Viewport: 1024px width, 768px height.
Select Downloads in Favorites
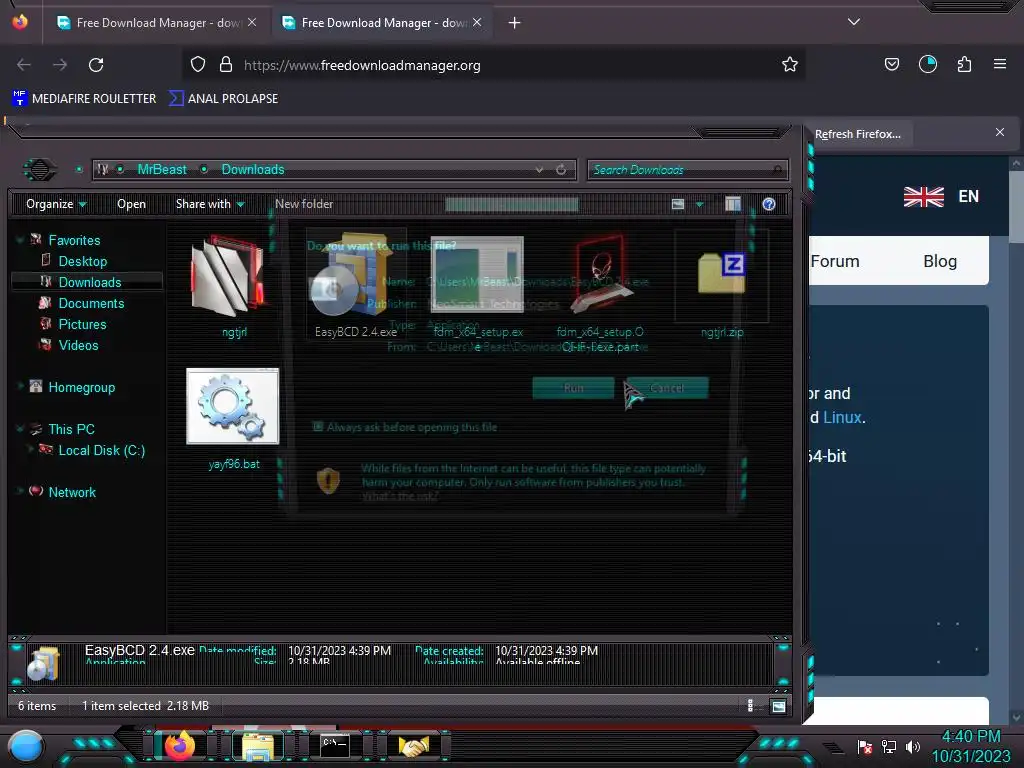click(90, 282)
